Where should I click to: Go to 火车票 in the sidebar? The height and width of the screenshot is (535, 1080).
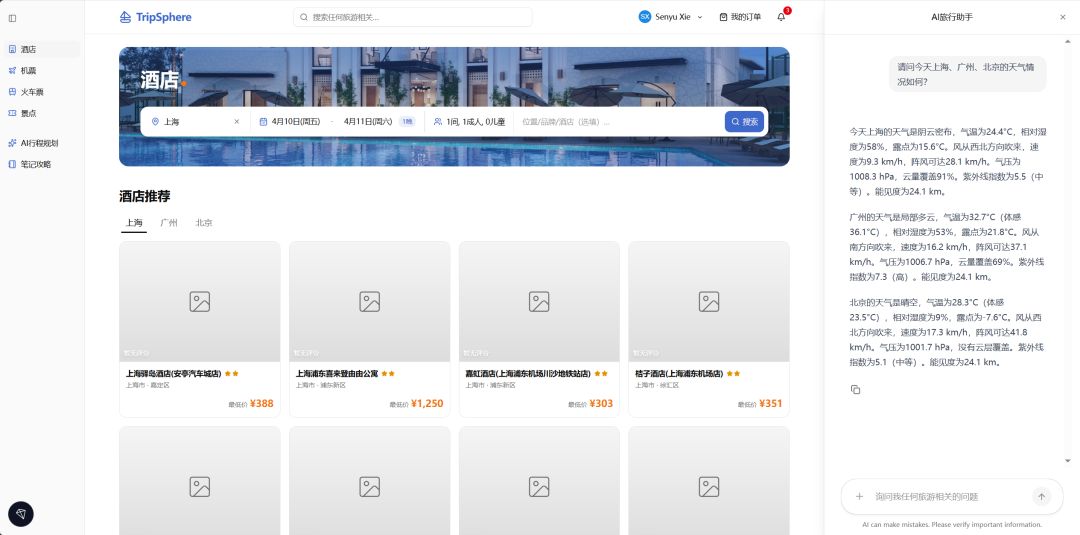[42, 92]
